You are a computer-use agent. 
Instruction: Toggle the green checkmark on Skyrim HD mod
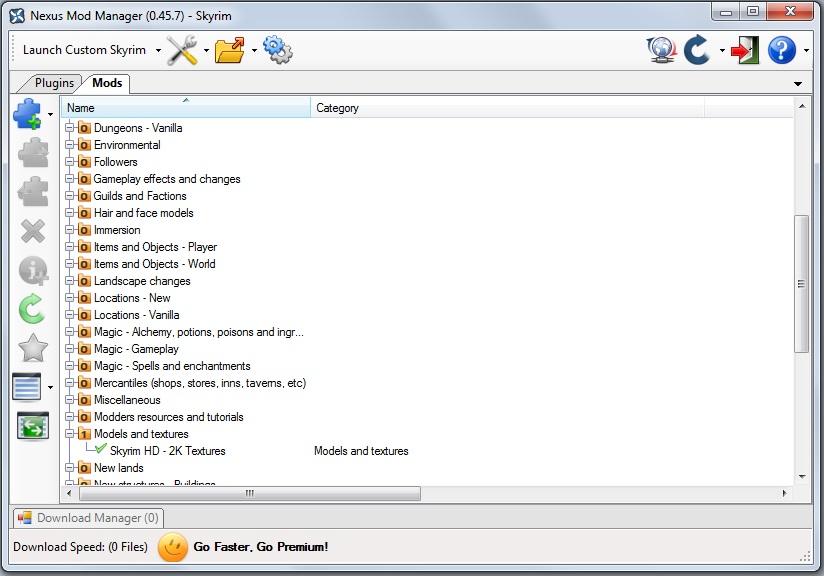101,448
